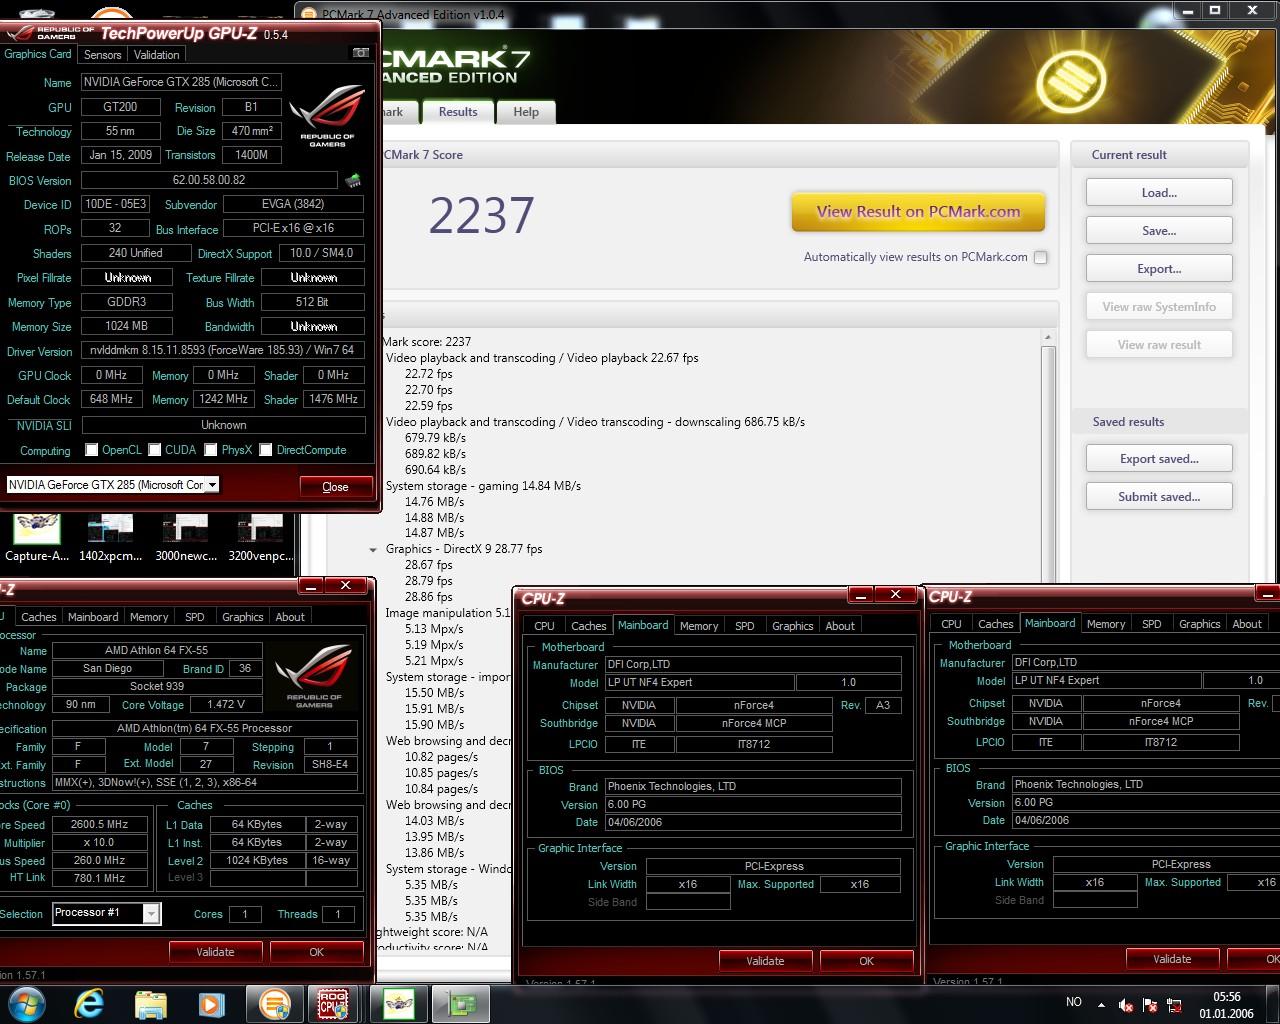
Task: Open Graphics tab in right CPU-Z
Action: click(x=1200, y=624)
